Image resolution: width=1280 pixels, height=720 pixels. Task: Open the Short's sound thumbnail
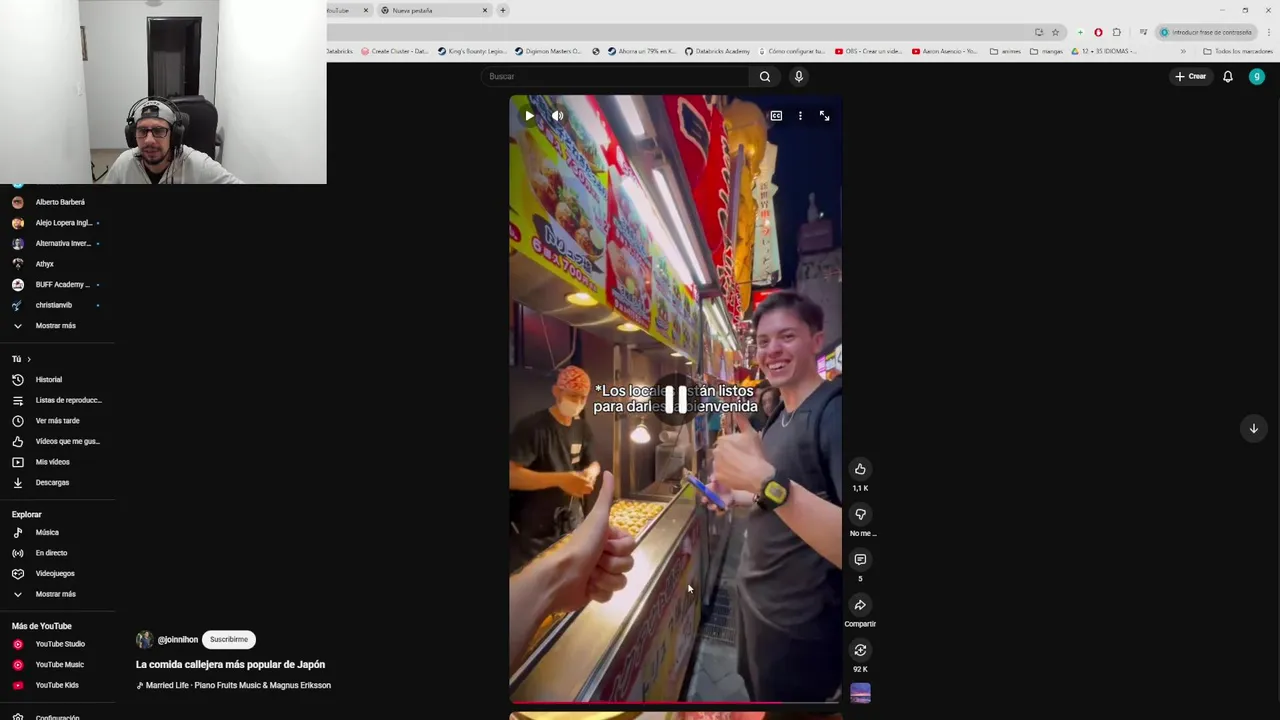point(860,693)
